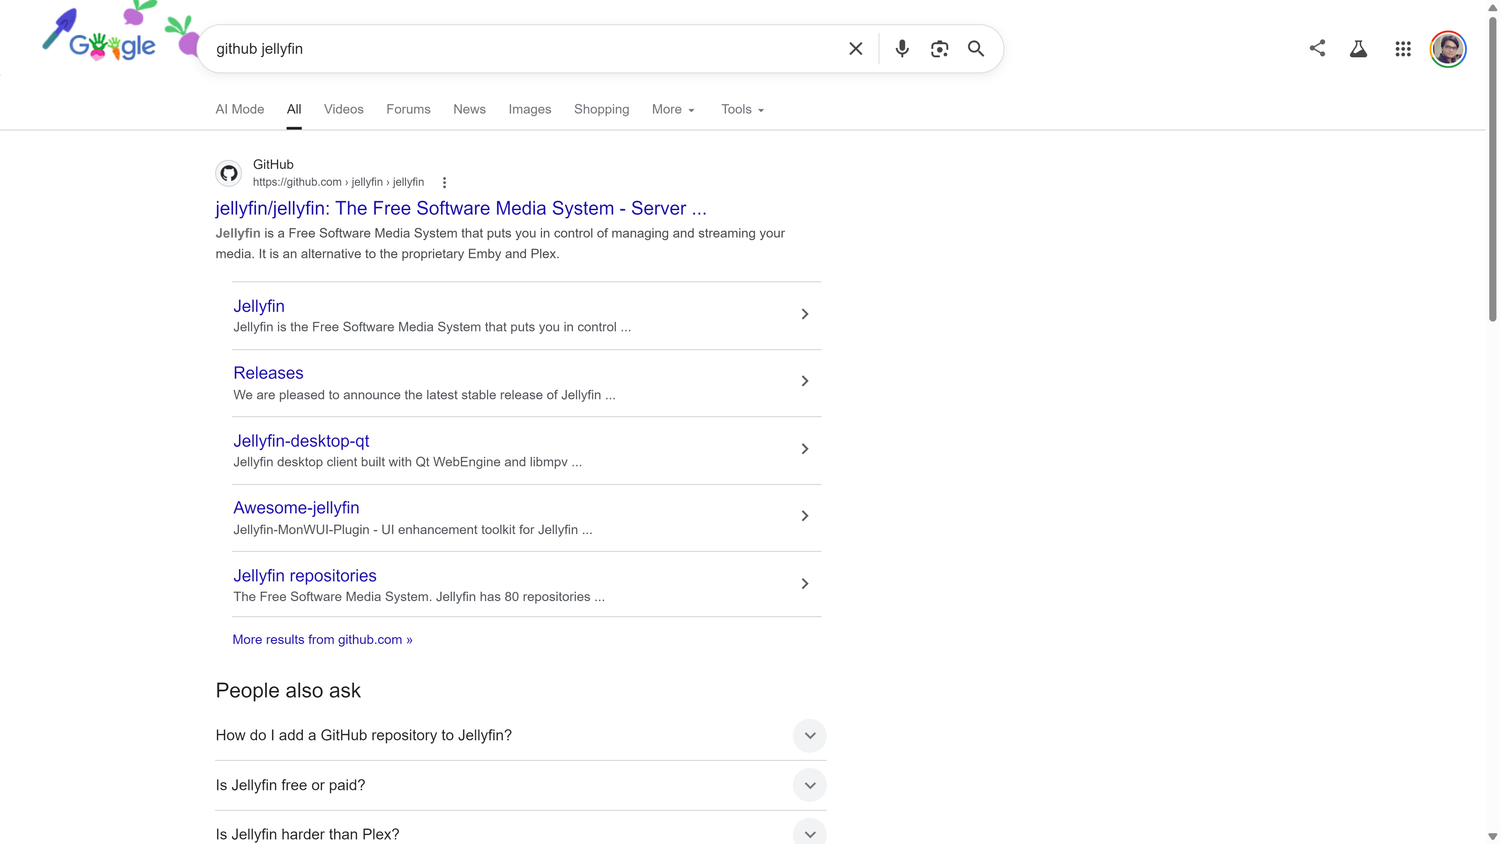Viewport: 1500px width, 844px height.
Task: Open the Tools dropdown
Action: coord(742,109)
